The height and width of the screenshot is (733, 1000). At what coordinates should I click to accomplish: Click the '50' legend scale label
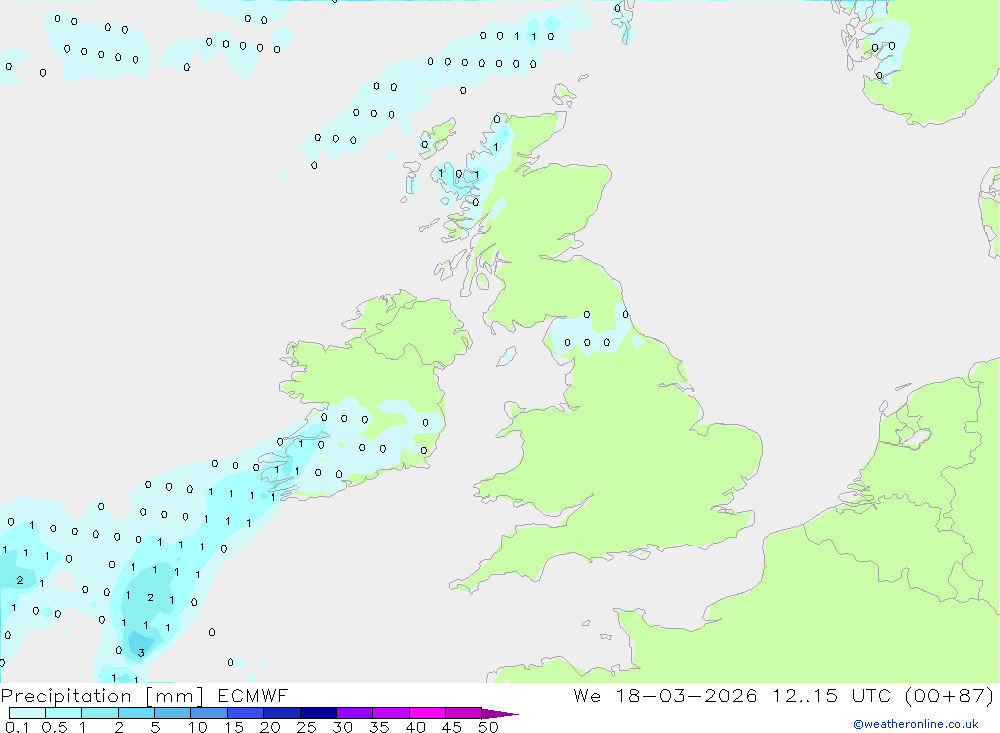point(489,727)
